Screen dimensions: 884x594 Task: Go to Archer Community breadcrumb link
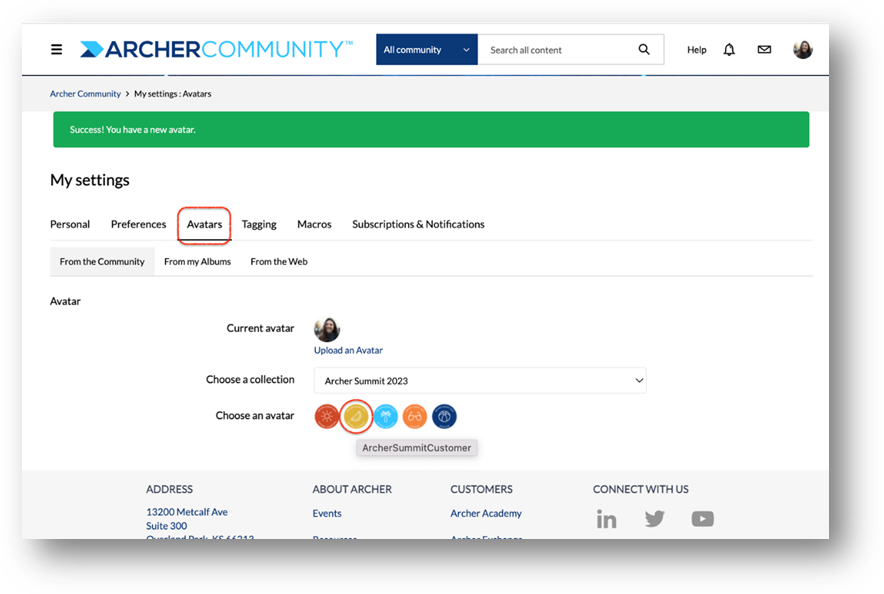tap(85, 94)
